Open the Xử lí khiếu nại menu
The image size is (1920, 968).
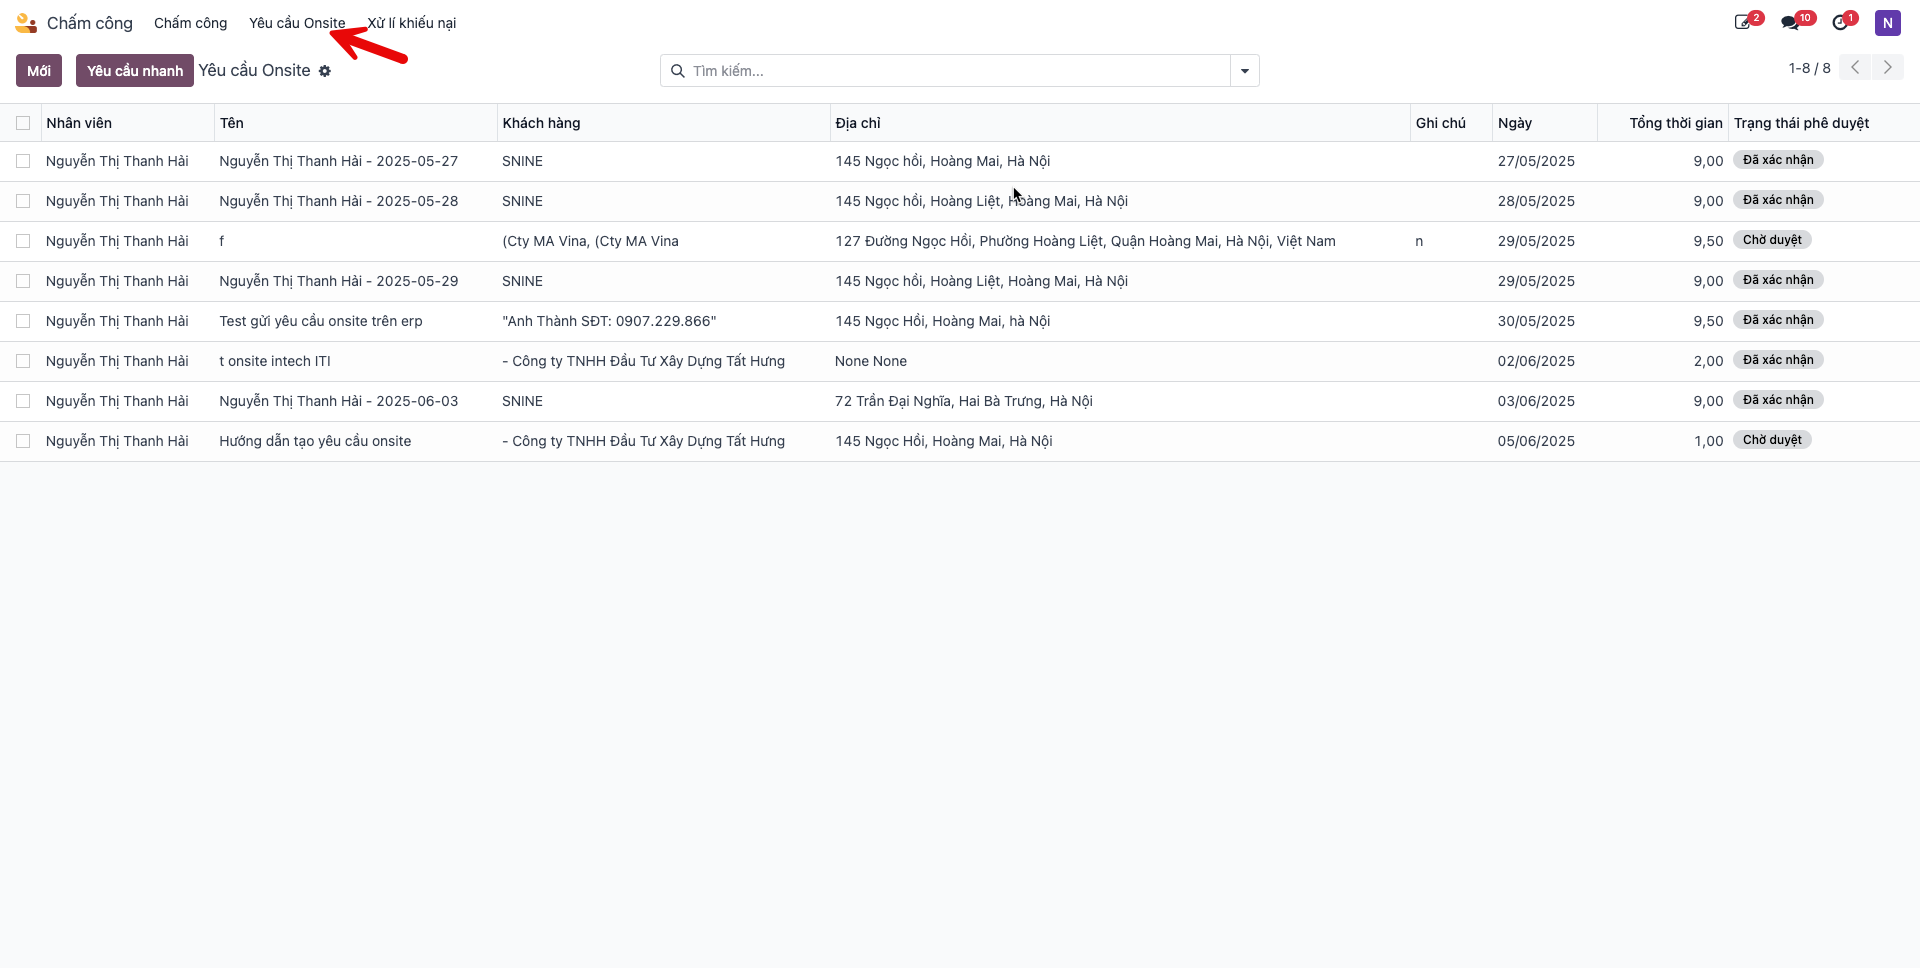412,23
